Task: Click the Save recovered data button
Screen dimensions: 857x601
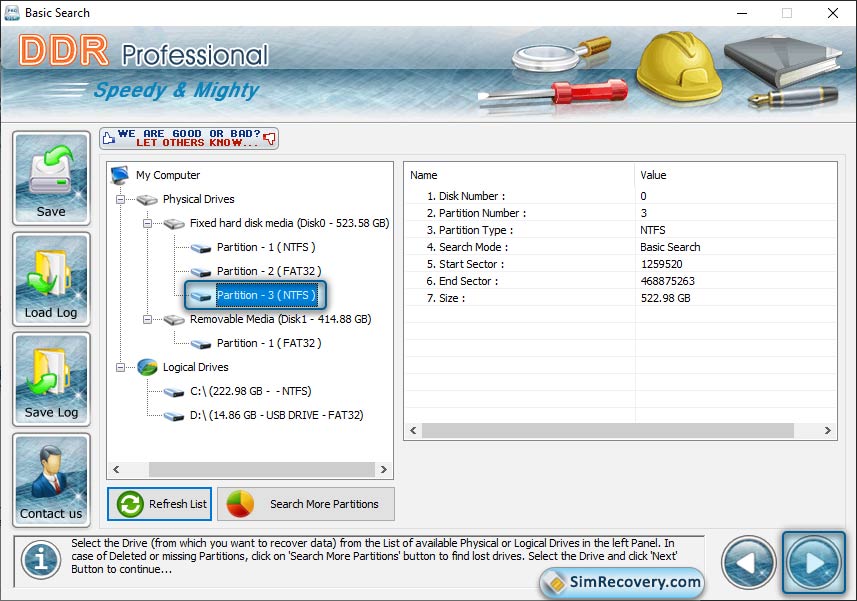Action: click(x=51, y=178)
